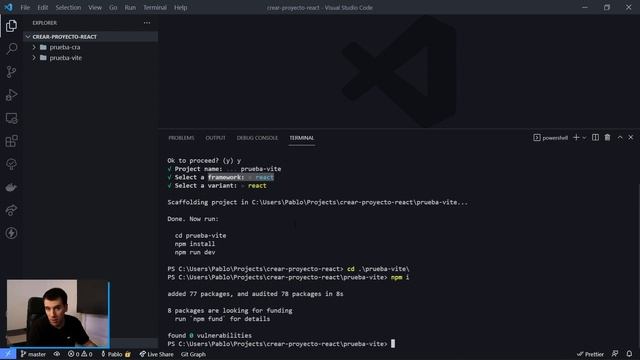This screenshot has height=360, width=640.
Task: Click the prueba-cra folder name
Action: (x=65, y=47)
